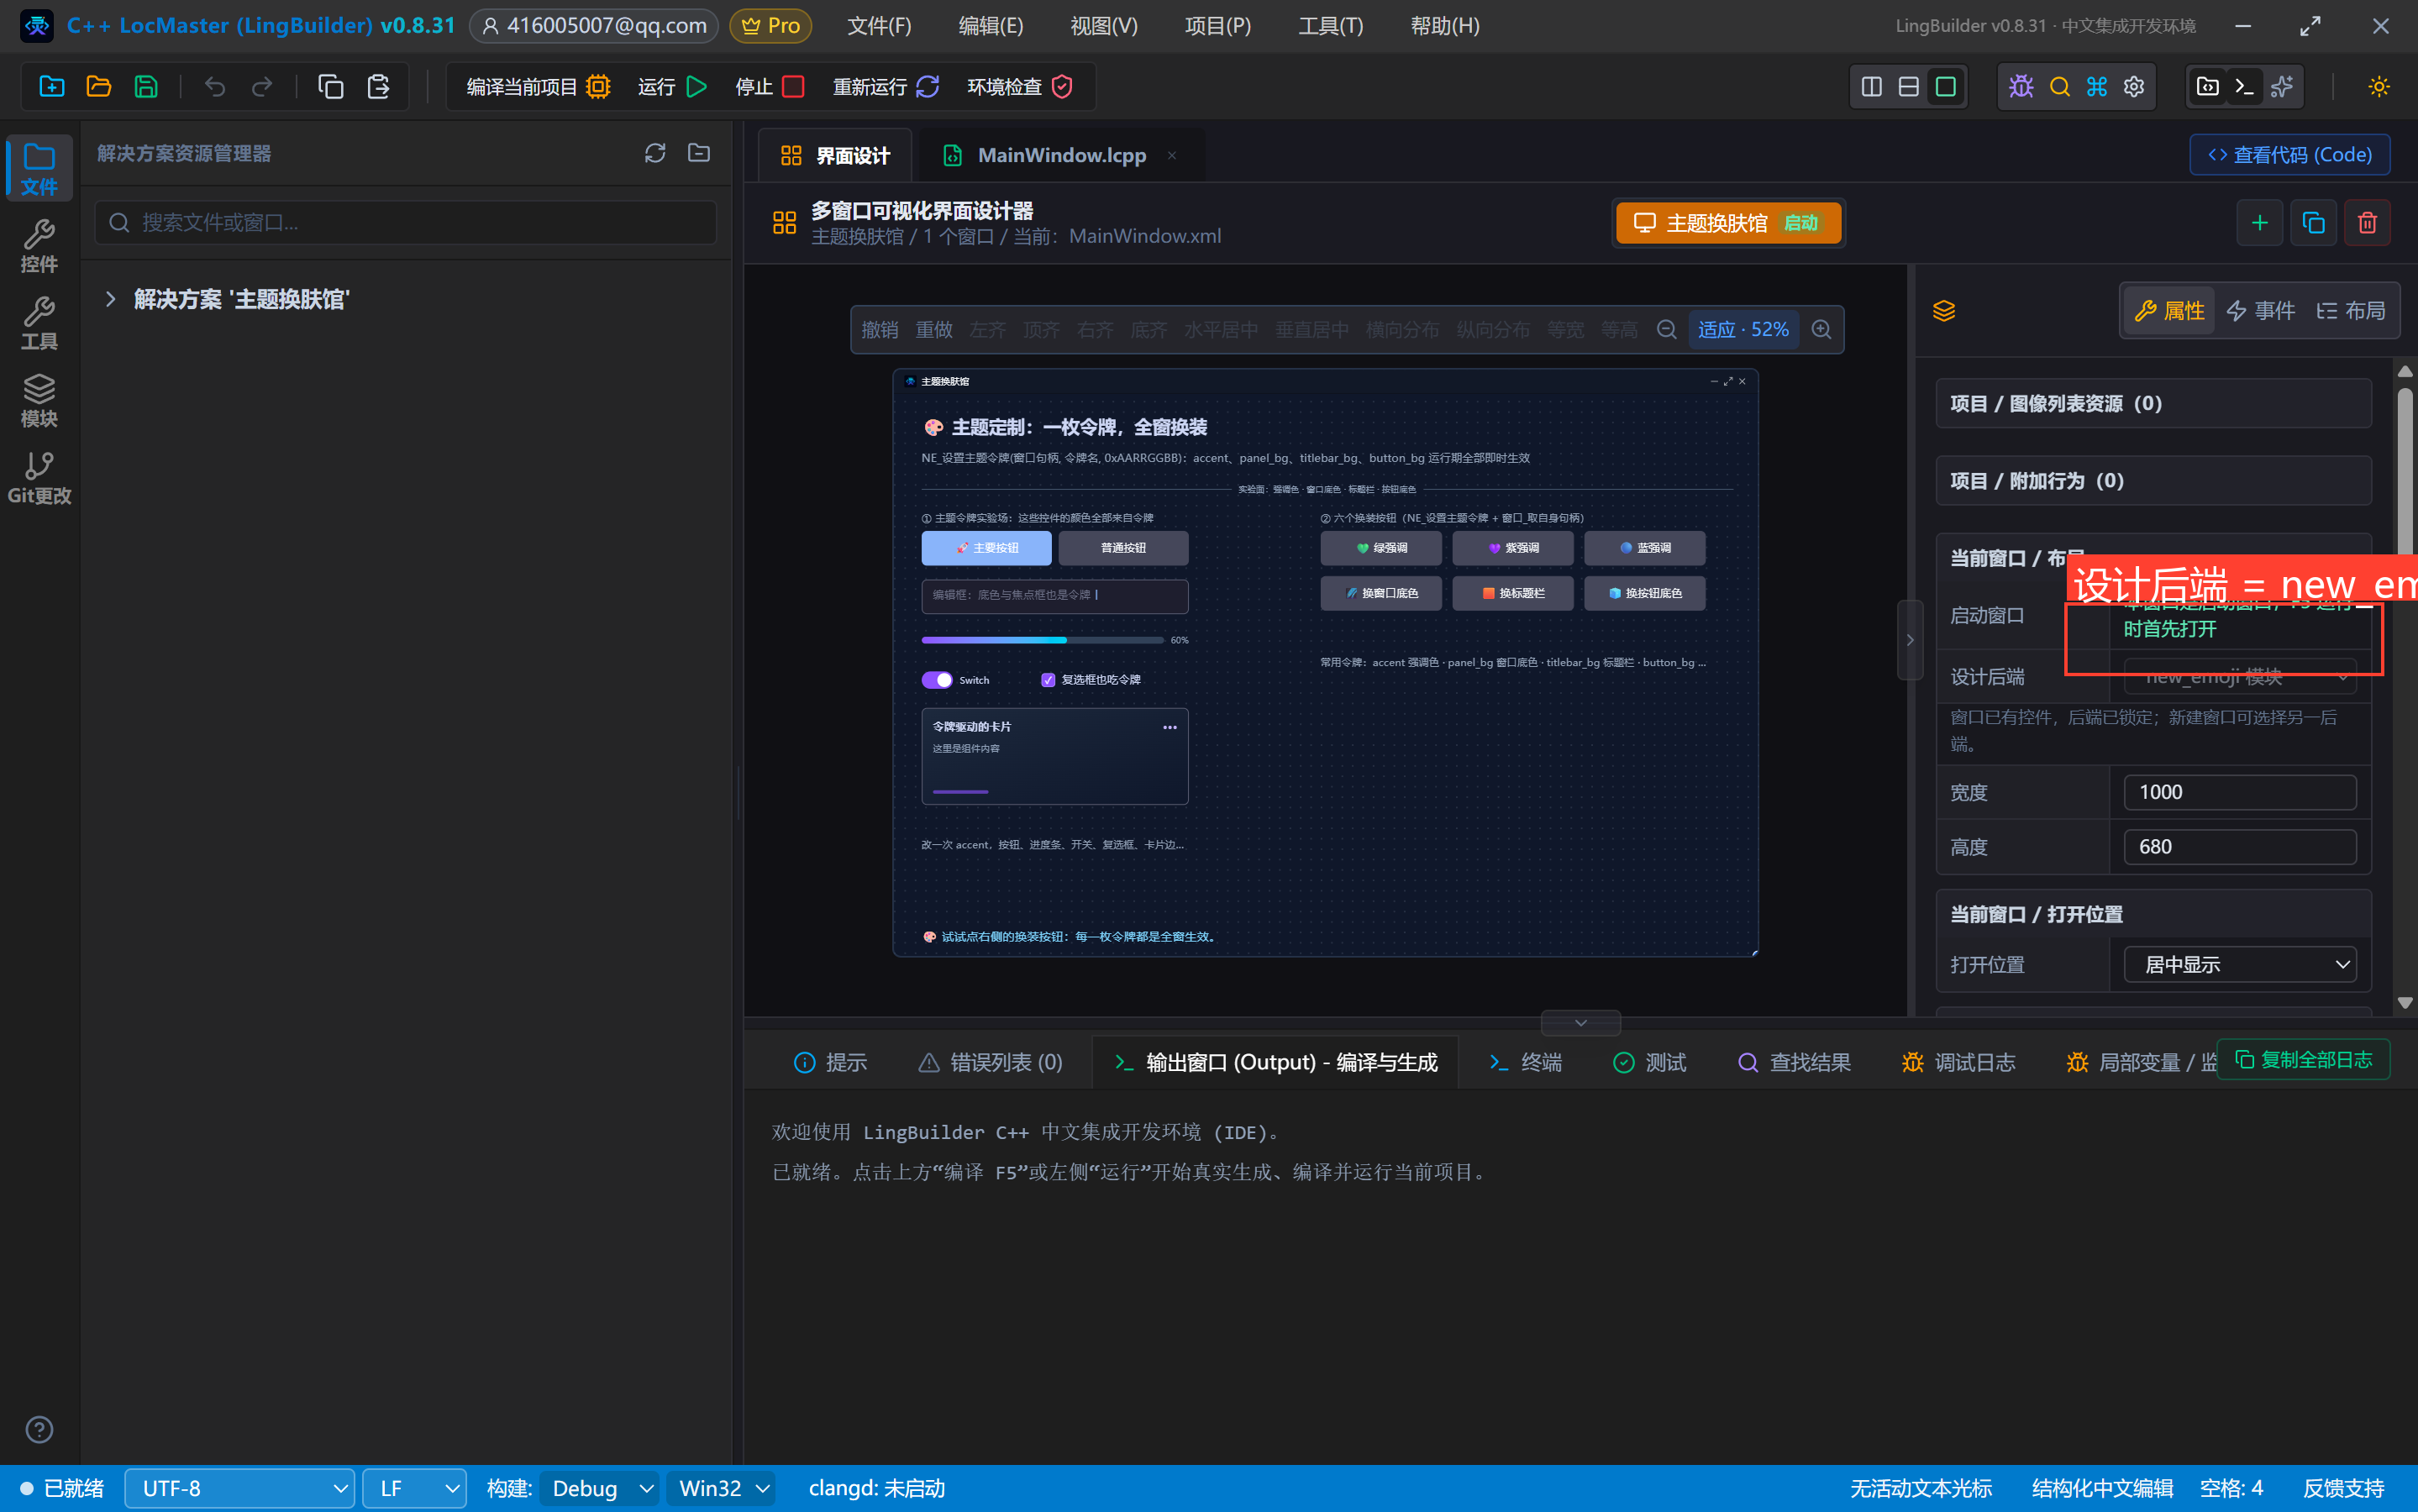Expand solution '主题换肤馆' tree node
Viewport: 2418px width, 1512px height.
click(x=111, y=299)
